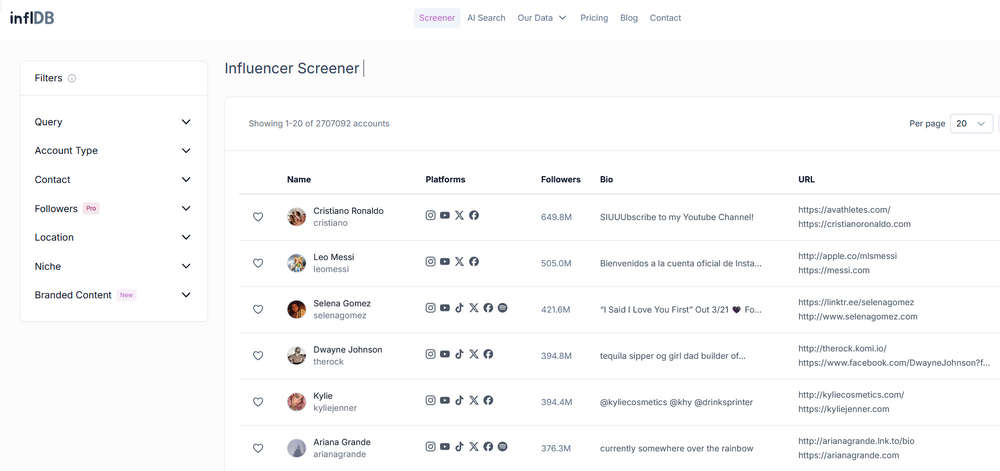This screenshot has height=471, width=1000.
Task: Open Dwayne Johnson's TikTok icon
Action: point(459,354)
